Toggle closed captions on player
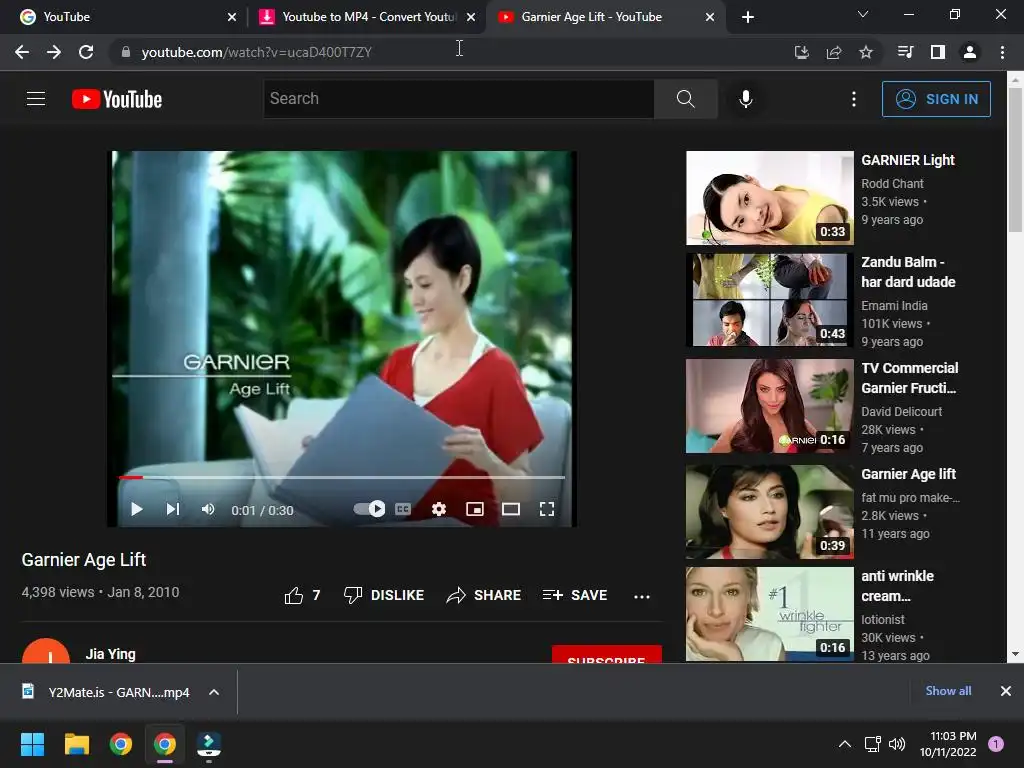The width and height of the screenshot is (1024, 768). (403, 509)
